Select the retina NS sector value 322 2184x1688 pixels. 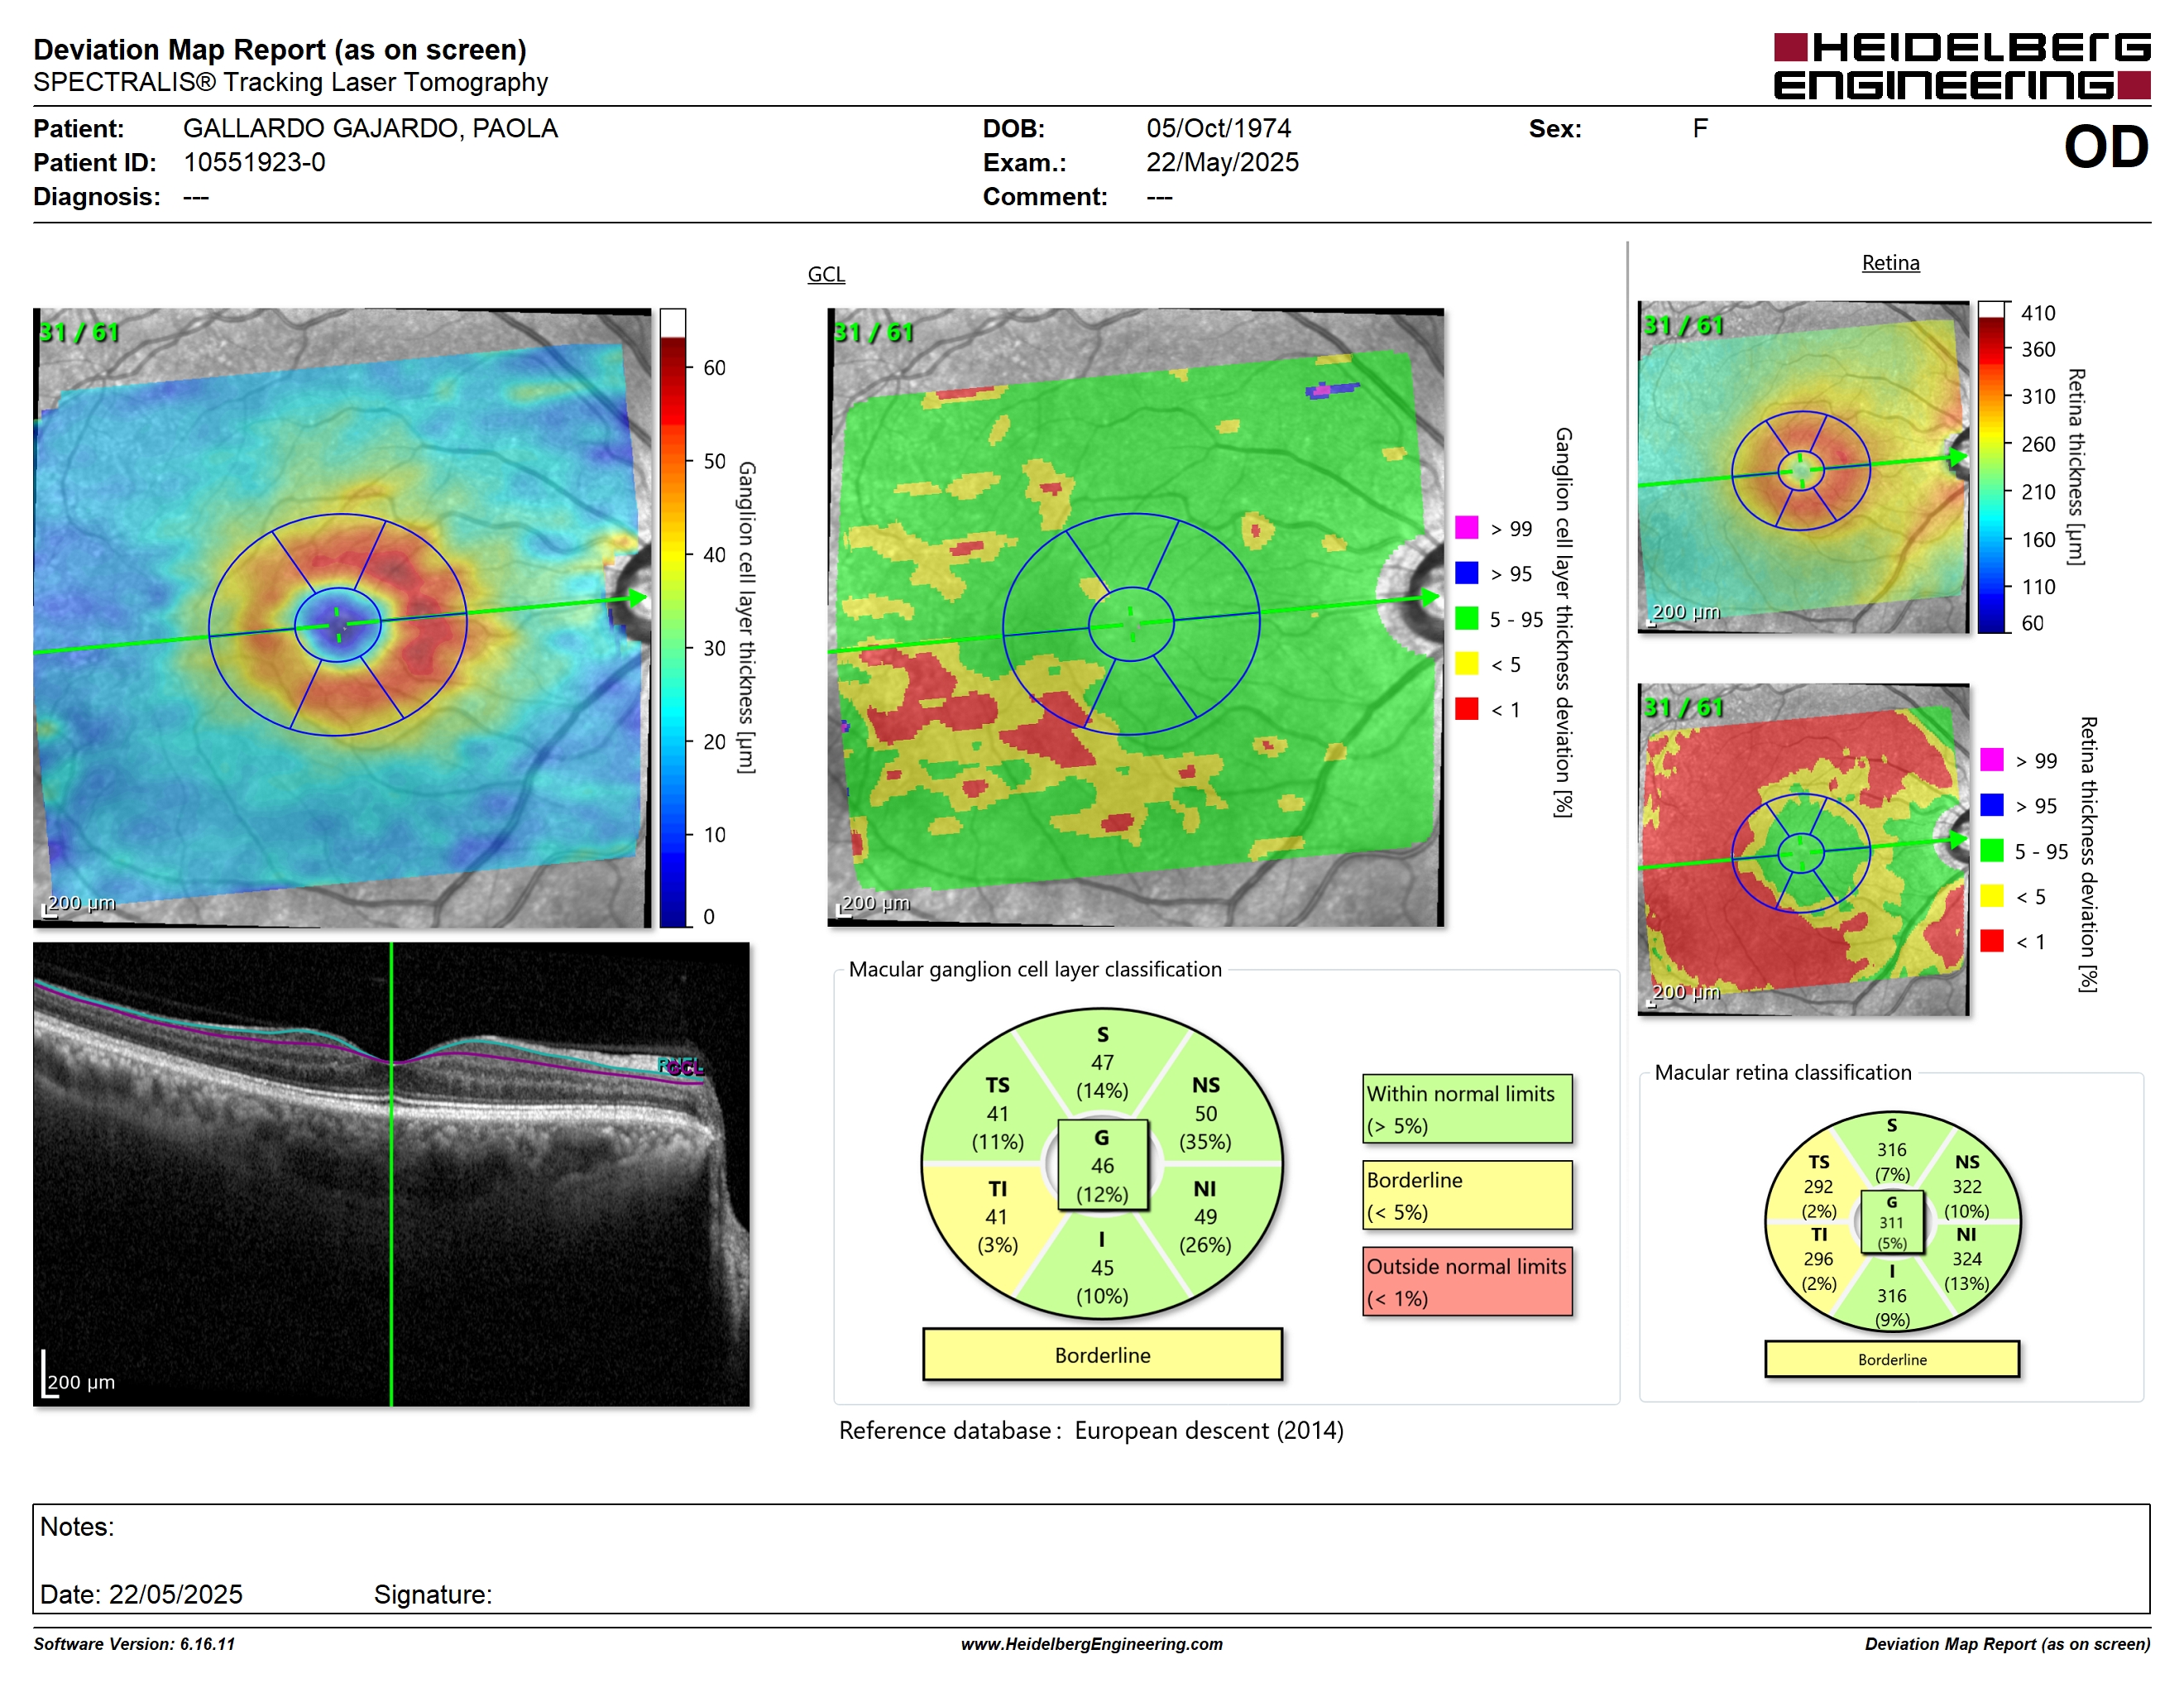tap(1967, 1187)
